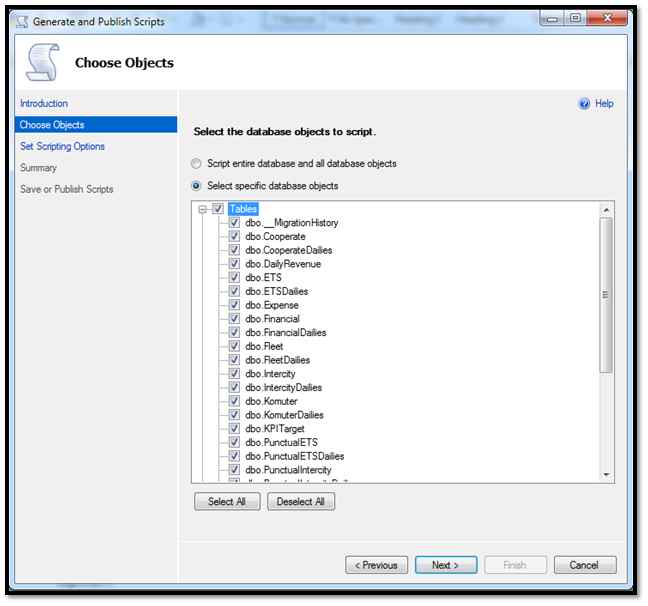The image size is (648, 606).
Task: Select the dbo.KPITarget row text
Action: [x=275, y=429]
